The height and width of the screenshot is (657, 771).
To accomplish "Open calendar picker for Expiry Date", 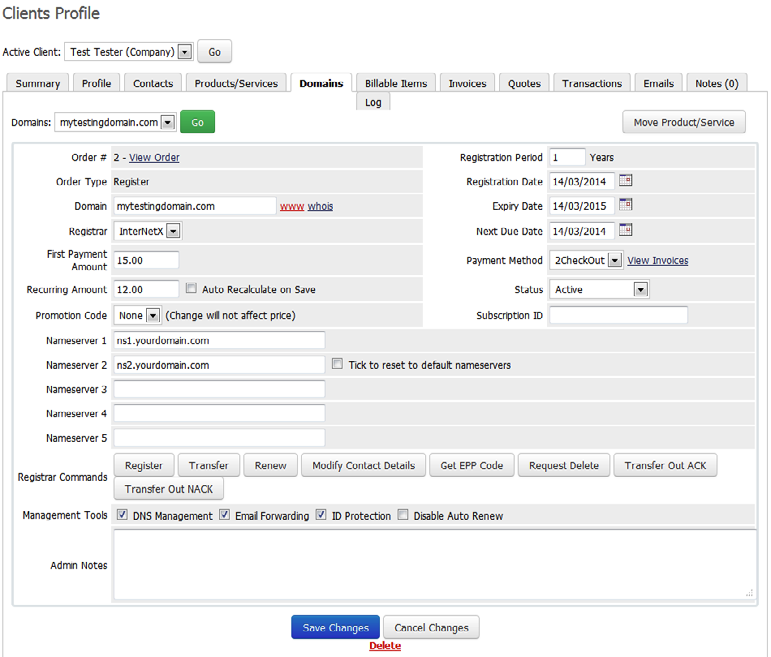I will click(625, 205).
